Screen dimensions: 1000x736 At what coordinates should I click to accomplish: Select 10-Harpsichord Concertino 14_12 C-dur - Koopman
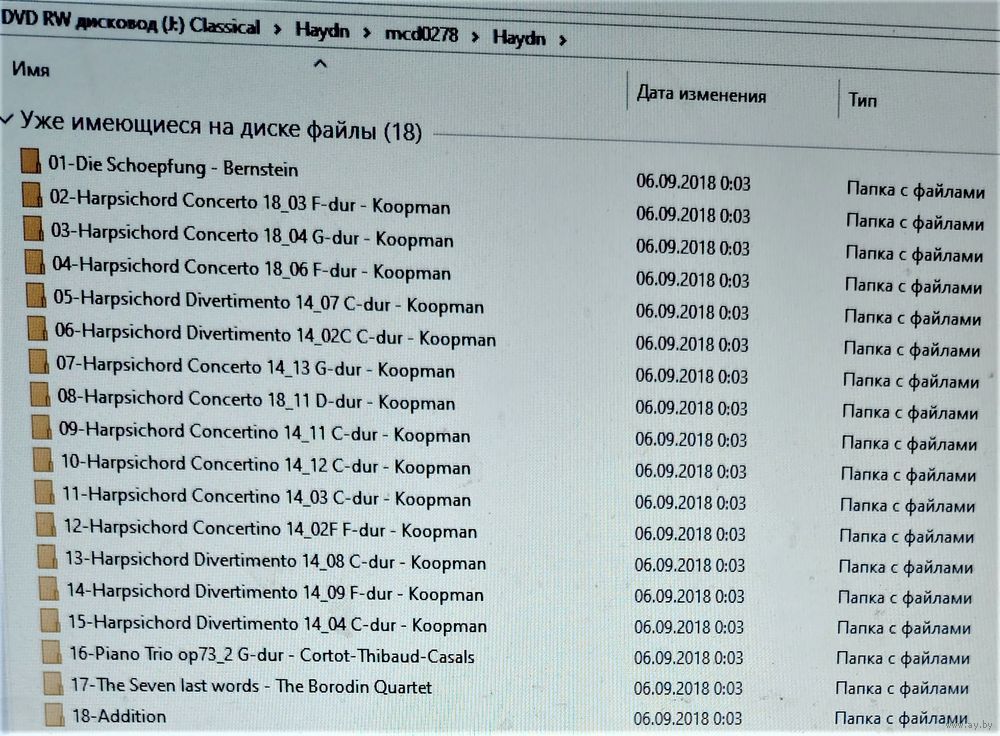pyautogui.click(x=266, y=464)
